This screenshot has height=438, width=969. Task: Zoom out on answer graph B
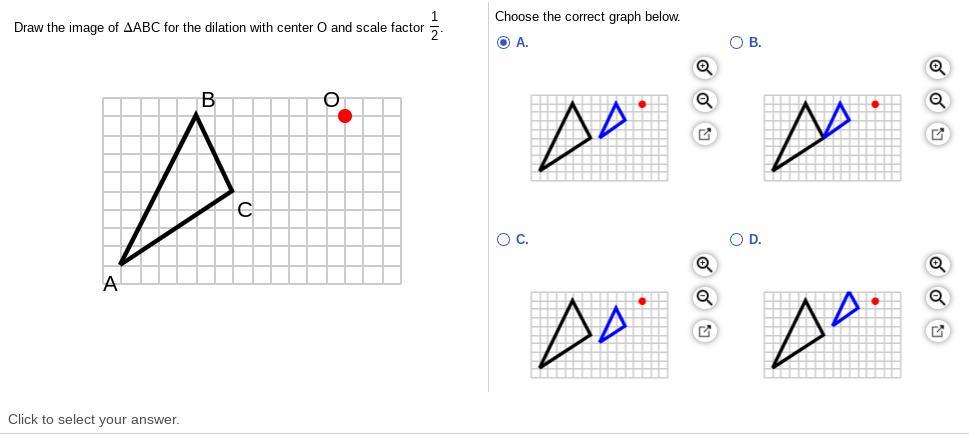click(x=937, y=101)
